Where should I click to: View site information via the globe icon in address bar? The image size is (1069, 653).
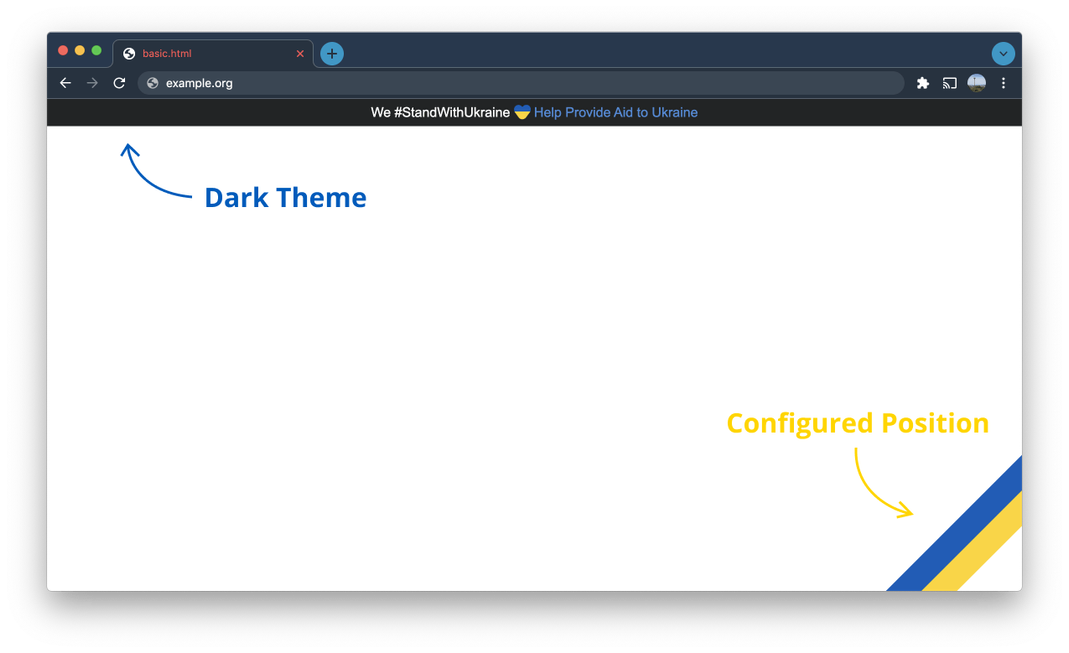[x=153, y=83]
